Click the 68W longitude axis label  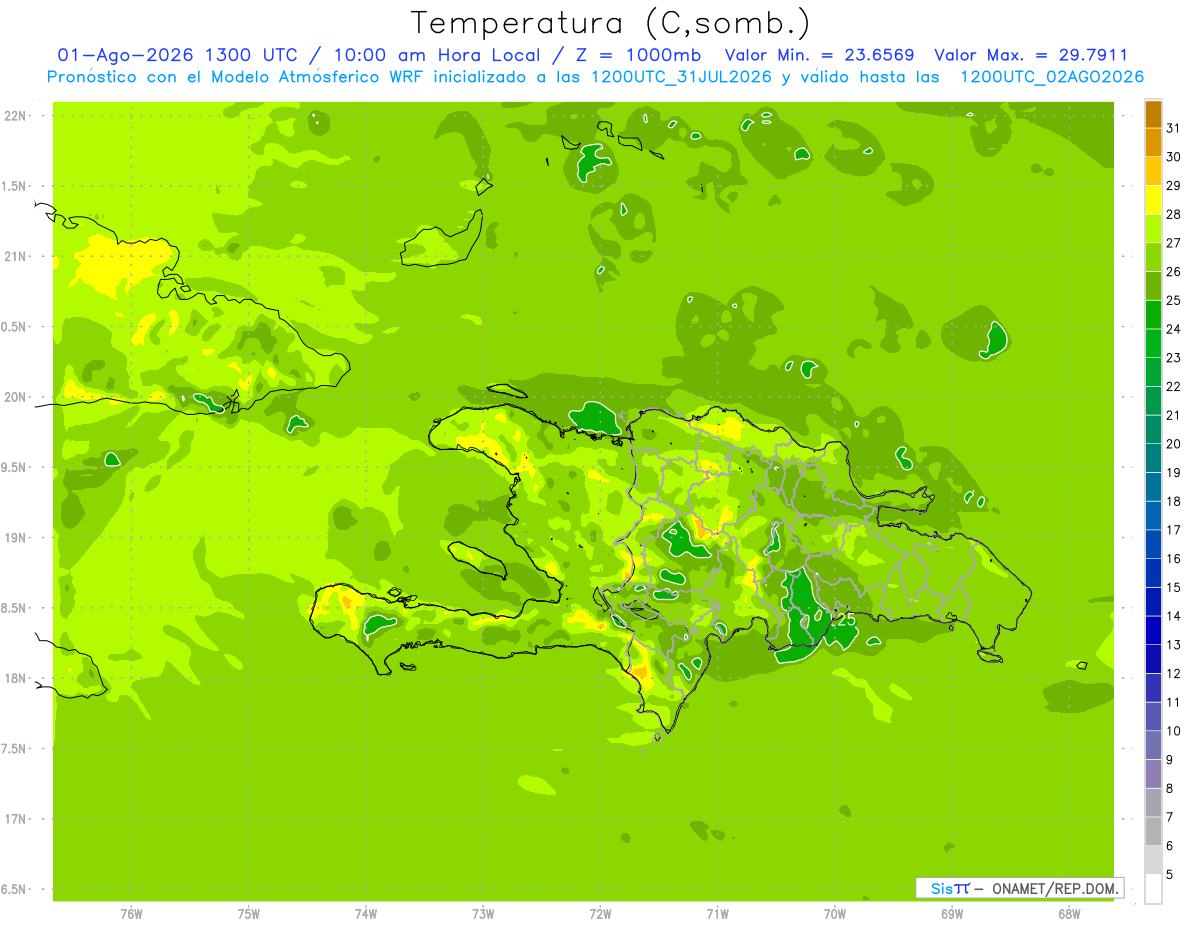coord(1069,914)
